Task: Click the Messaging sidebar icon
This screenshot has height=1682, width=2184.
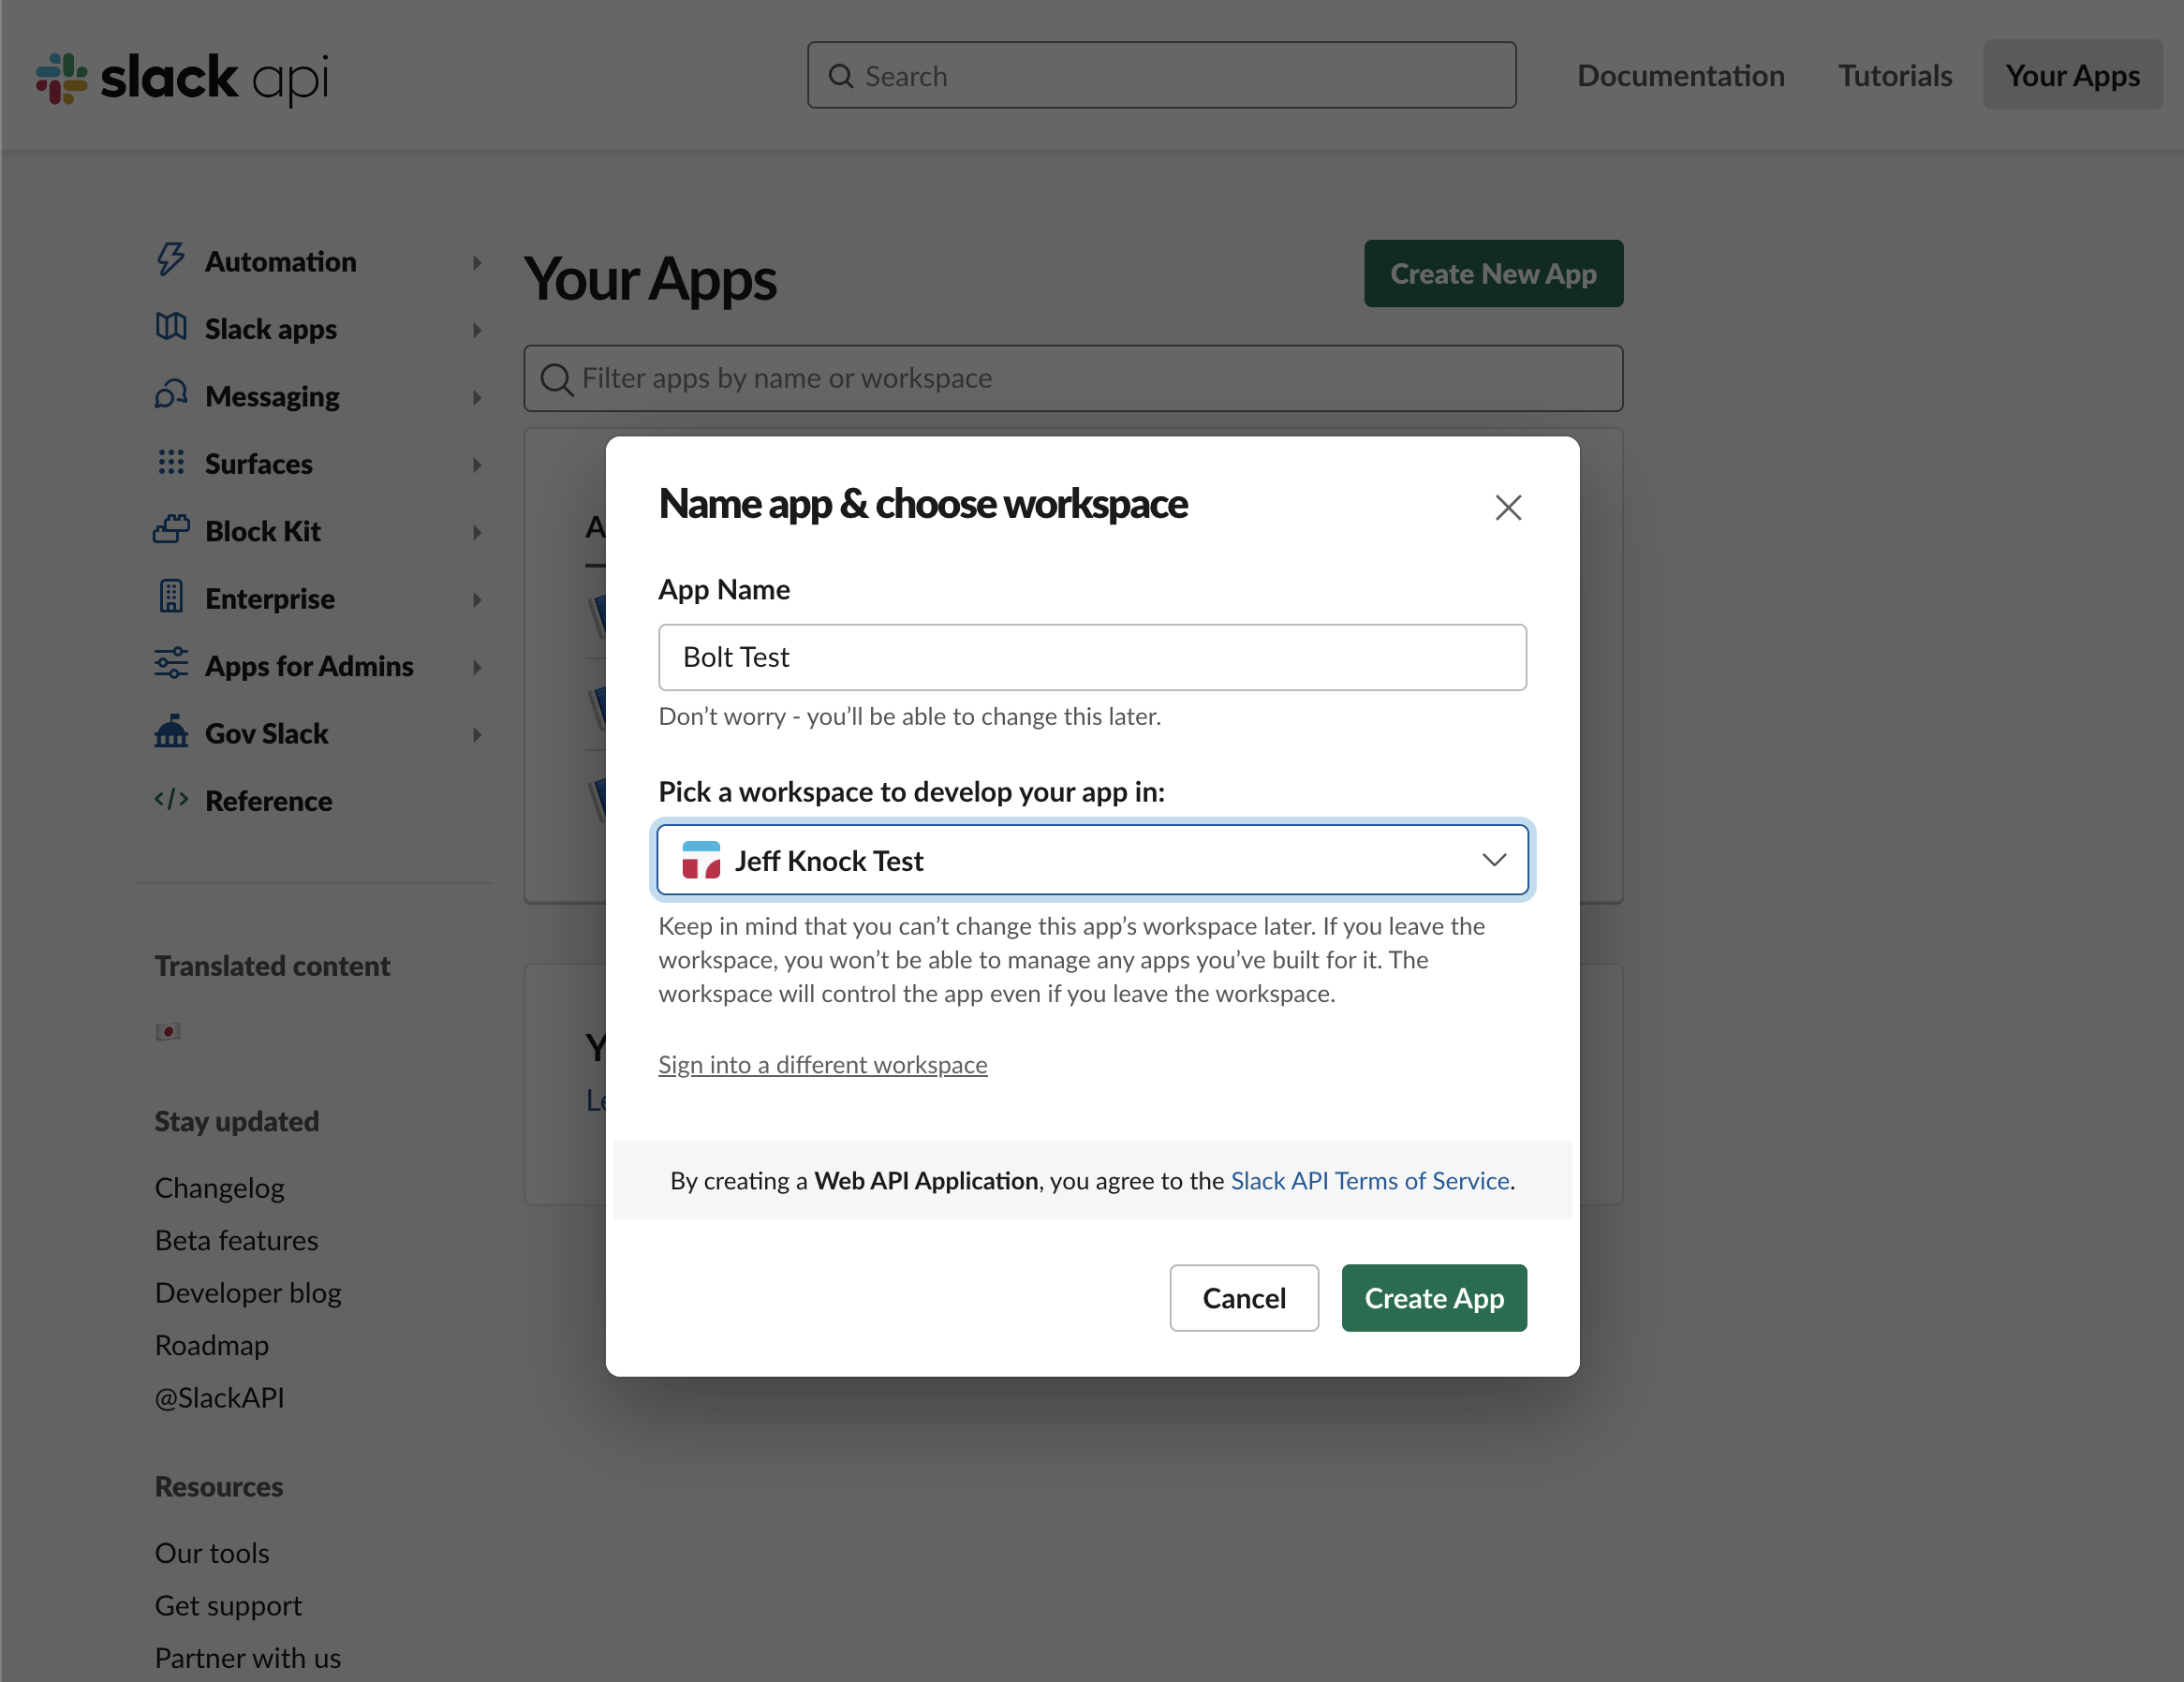Action: point(171,396)
